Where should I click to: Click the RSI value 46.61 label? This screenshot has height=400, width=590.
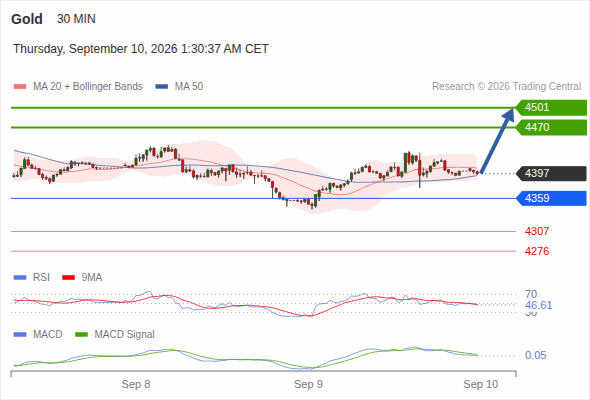click(x=538, y=305)
